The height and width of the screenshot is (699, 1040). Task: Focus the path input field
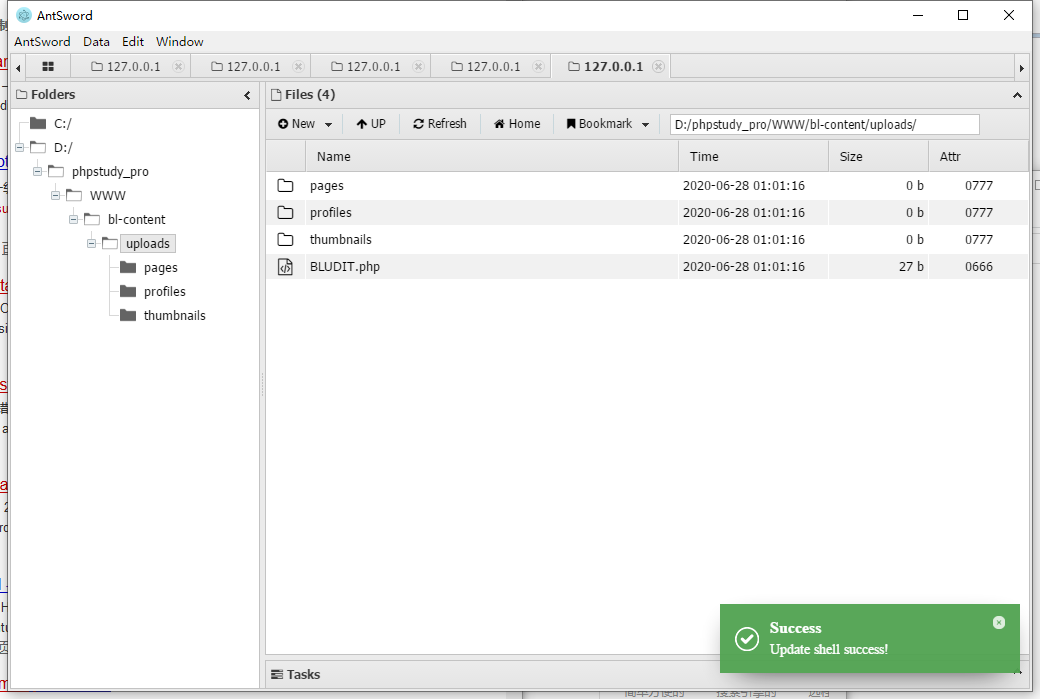[824, 124]
